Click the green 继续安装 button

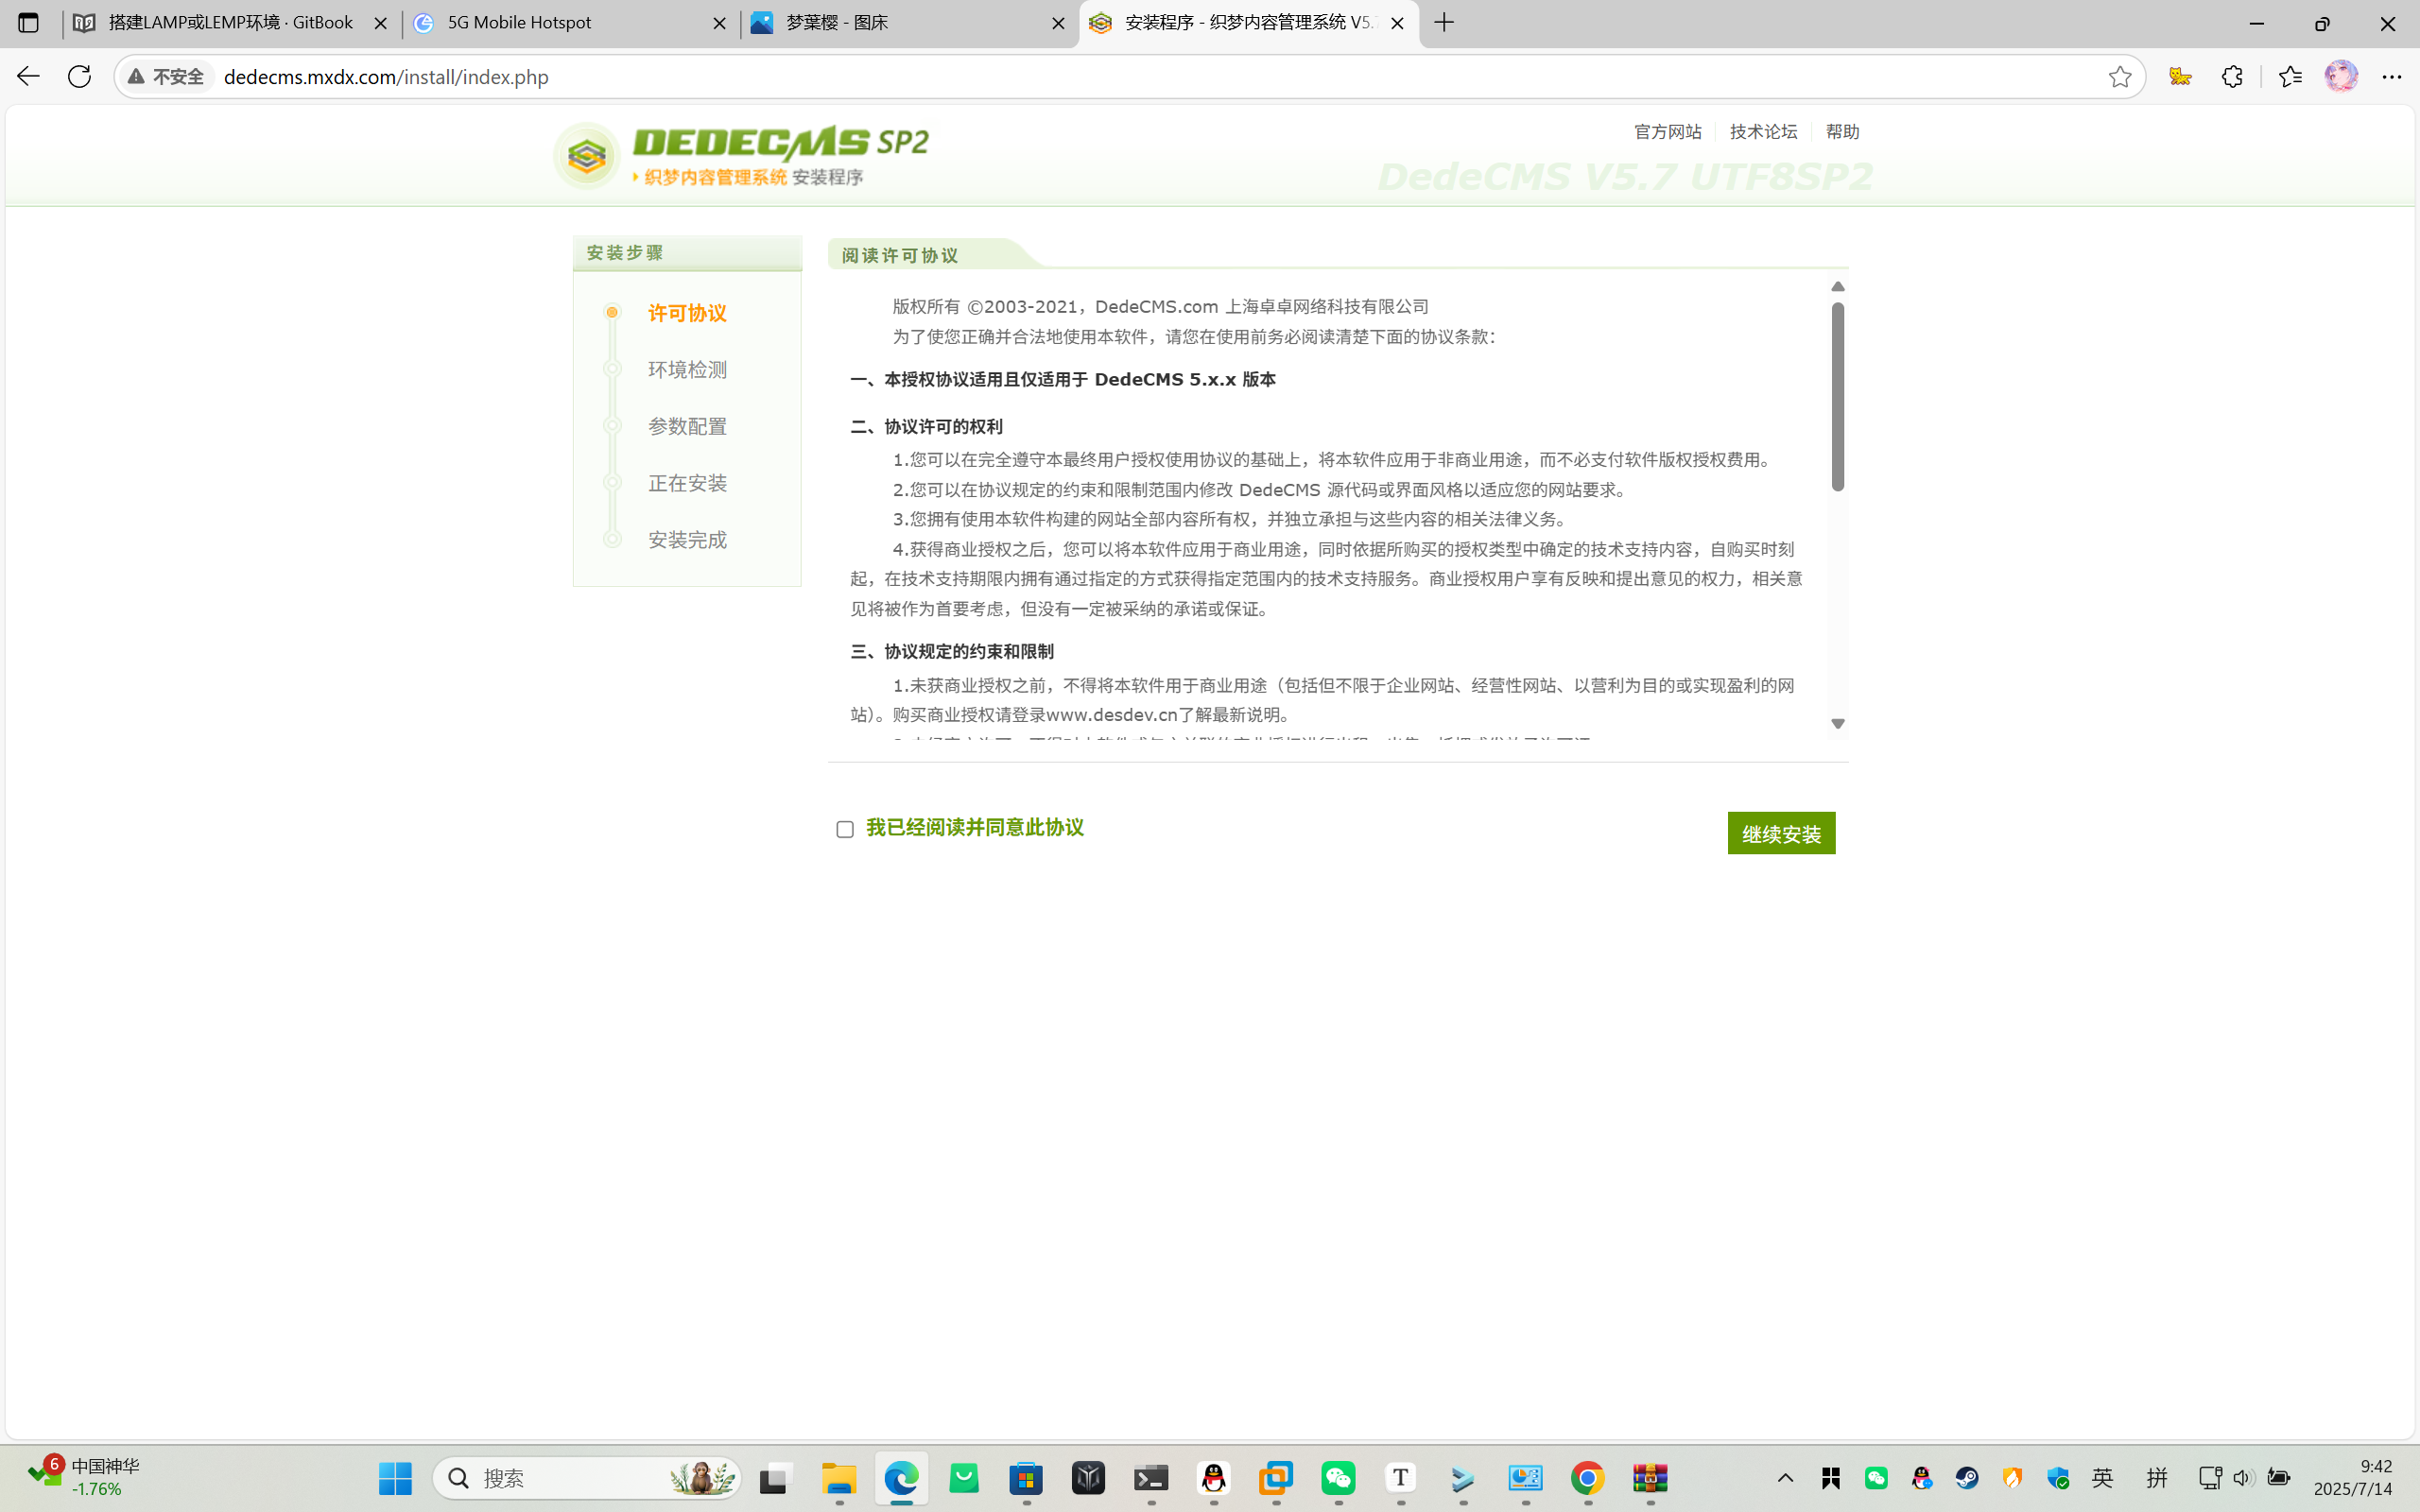pyautogui.click(x=1781, y=833)
